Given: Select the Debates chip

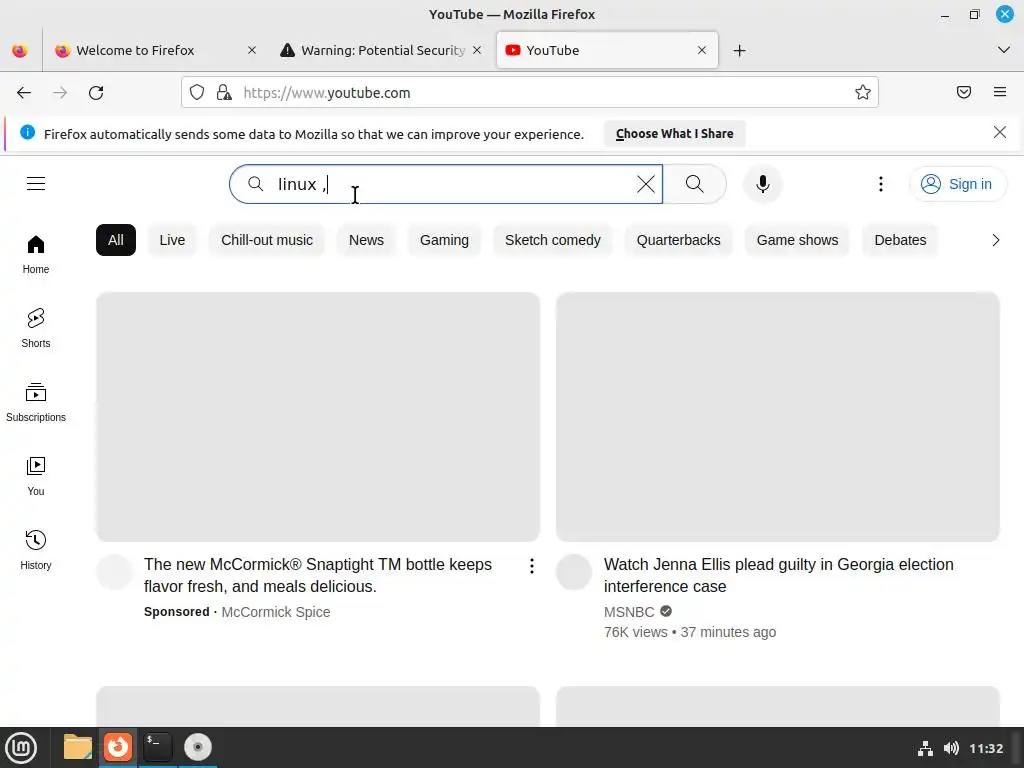Looking at the screenshot, I should pos(900,240).
